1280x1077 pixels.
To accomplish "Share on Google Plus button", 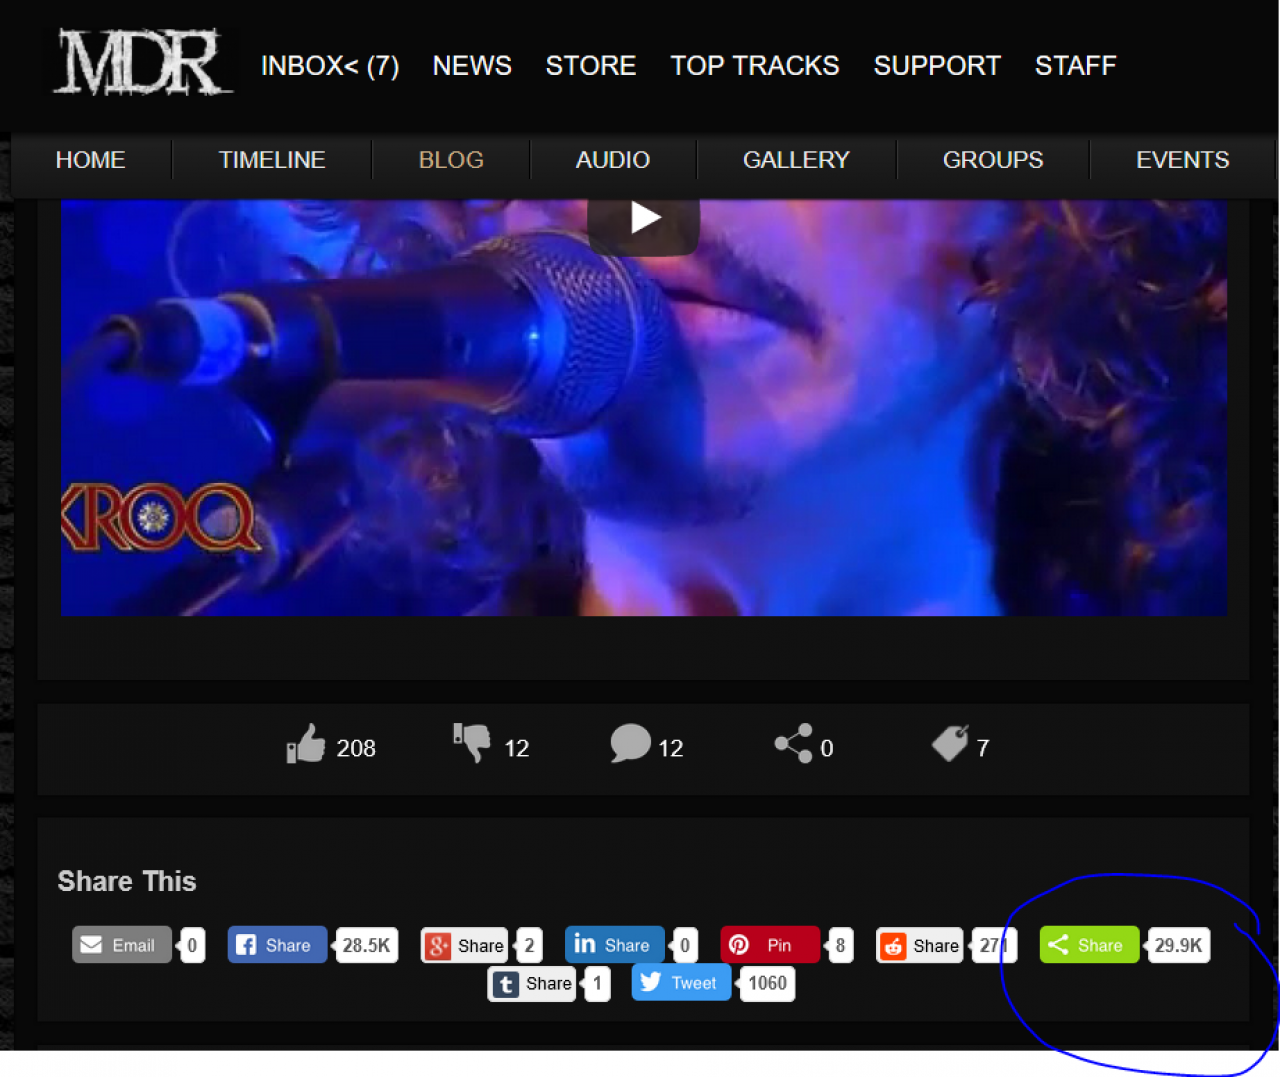I will tap(466, 945).
